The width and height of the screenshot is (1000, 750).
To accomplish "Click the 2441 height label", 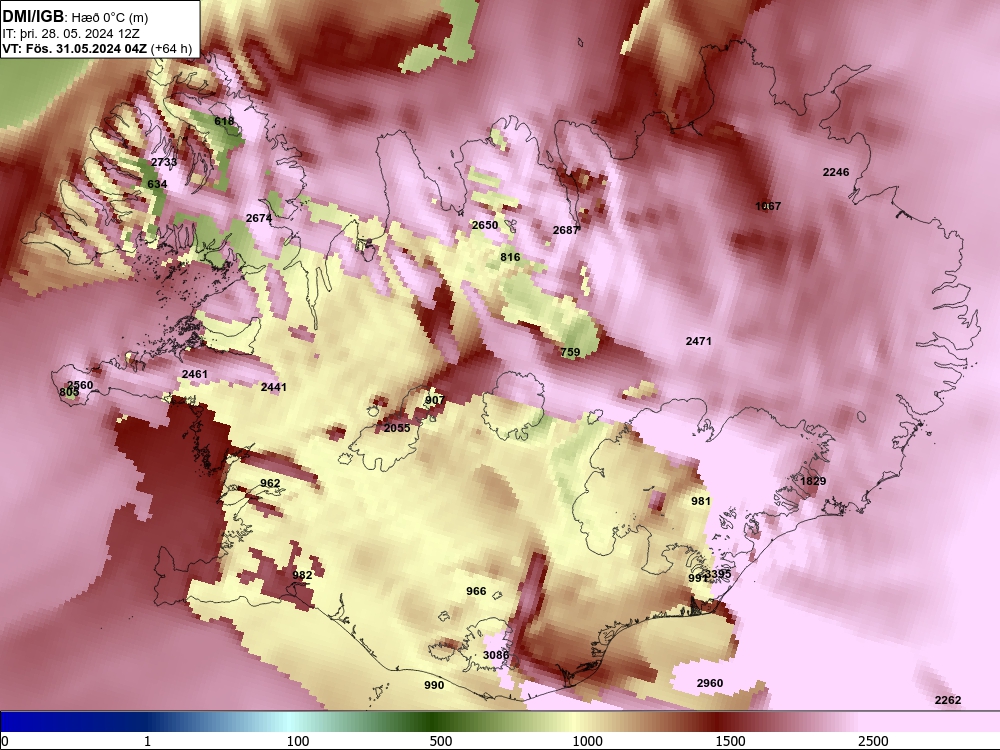I will [274, 387].
